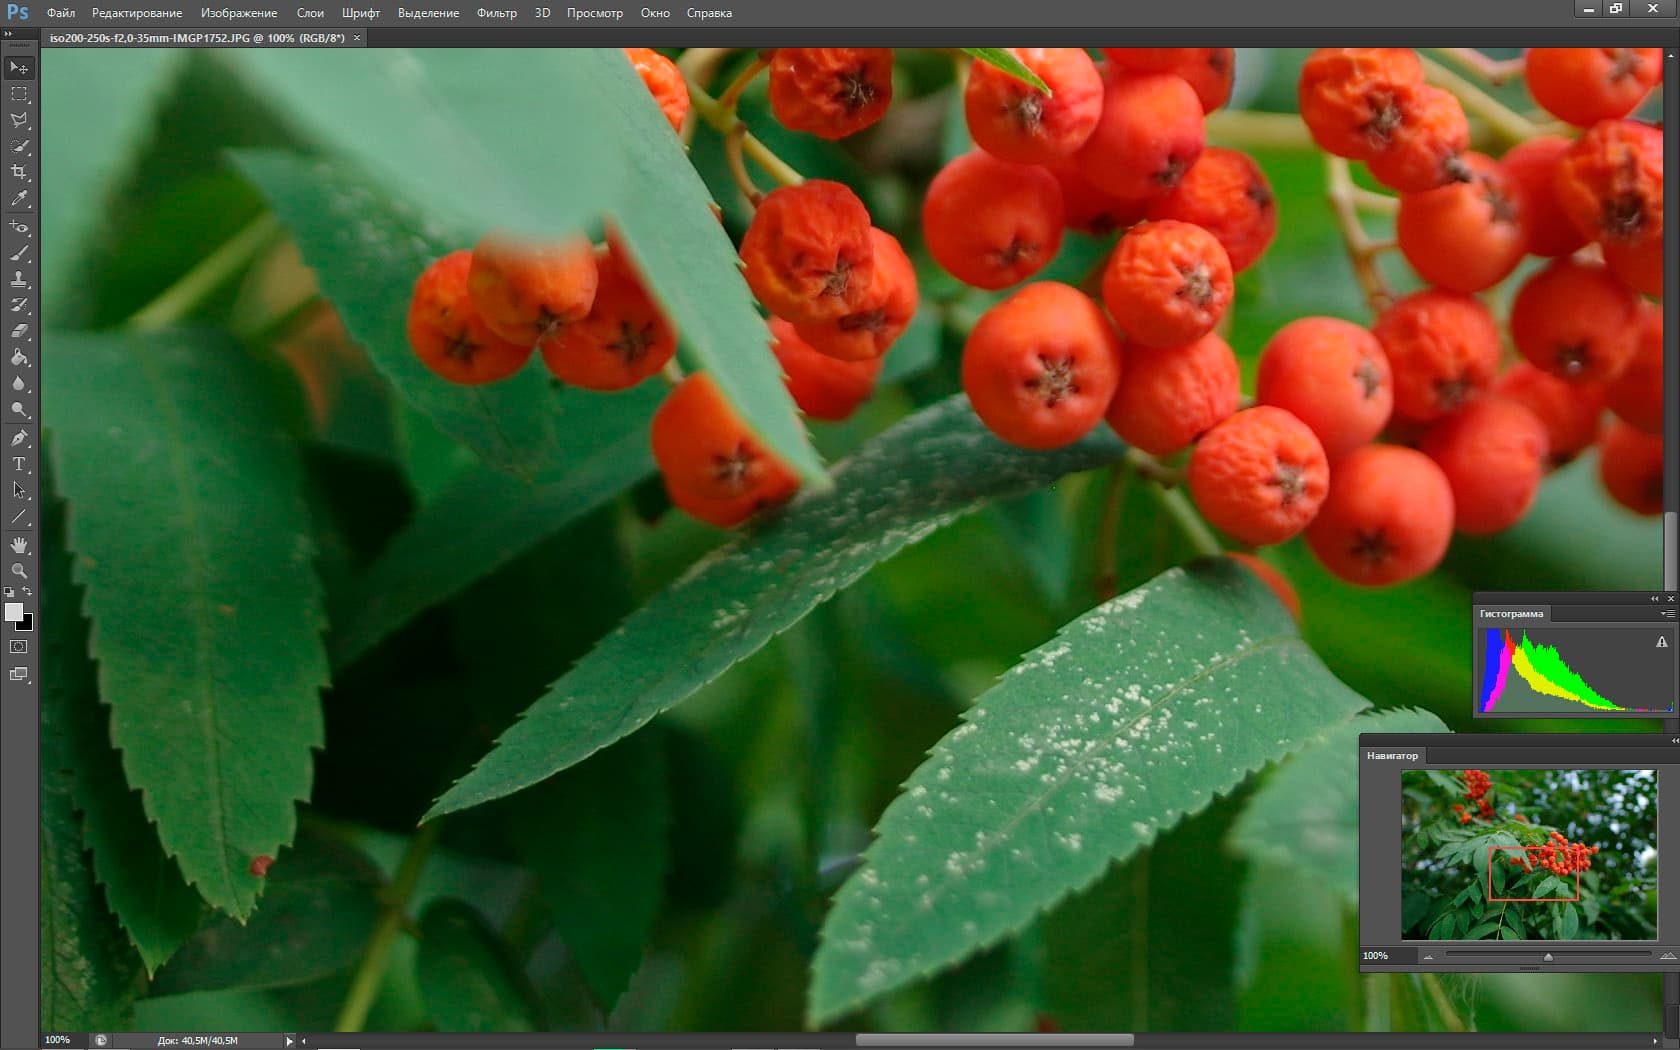Screen dimensions: 1680x1050
Task: Select the Brush tool
Action: (x=19, y=253)
